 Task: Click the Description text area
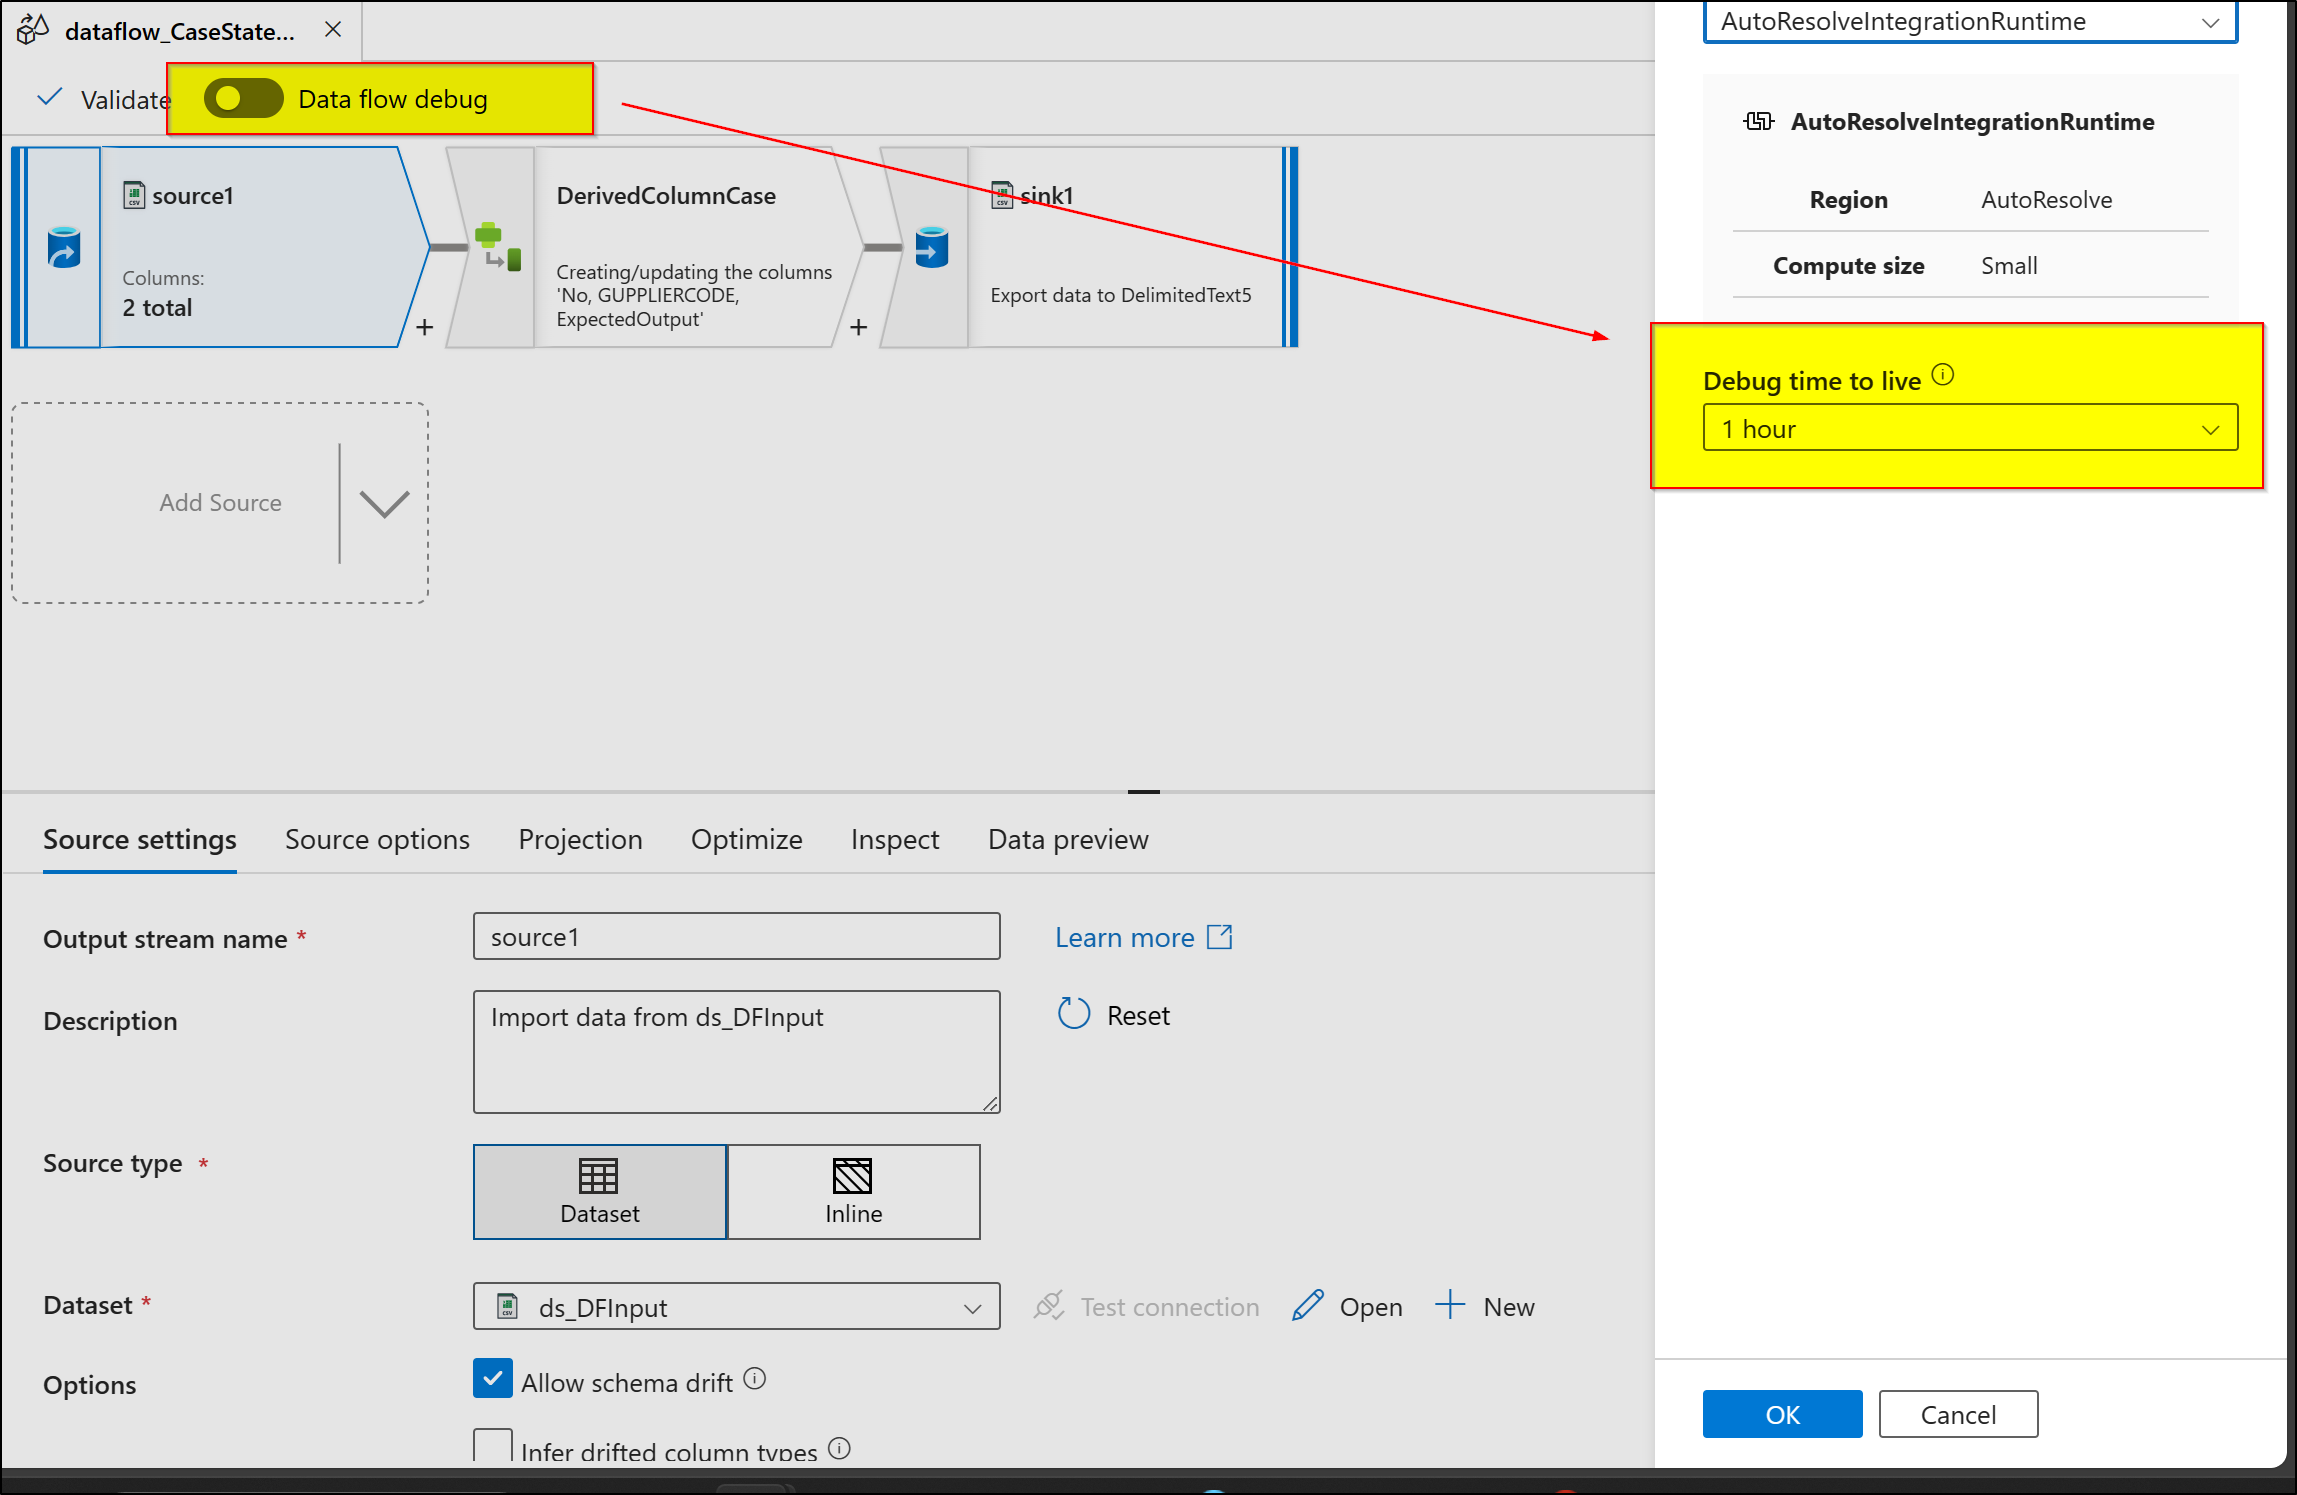pyautogui.click(x=737, y=1052)
